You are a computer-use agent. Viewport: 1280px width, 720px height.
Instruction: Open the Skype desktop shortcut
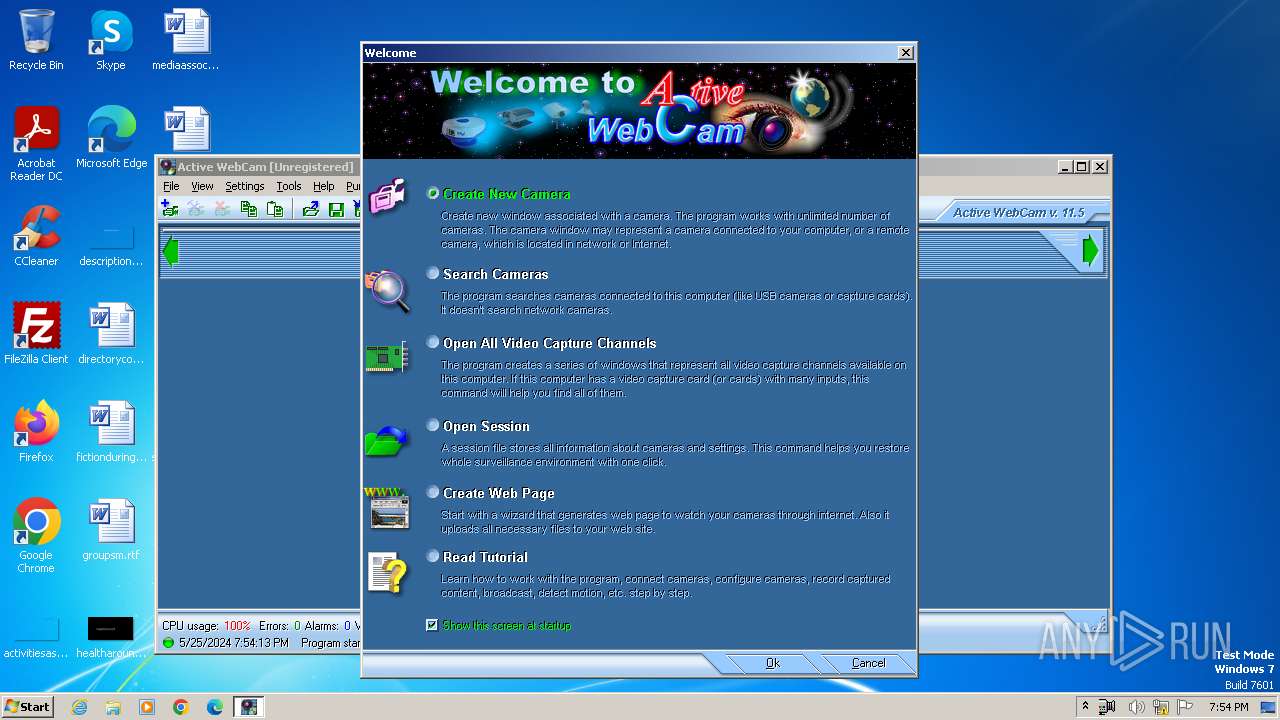pos(111,40)
